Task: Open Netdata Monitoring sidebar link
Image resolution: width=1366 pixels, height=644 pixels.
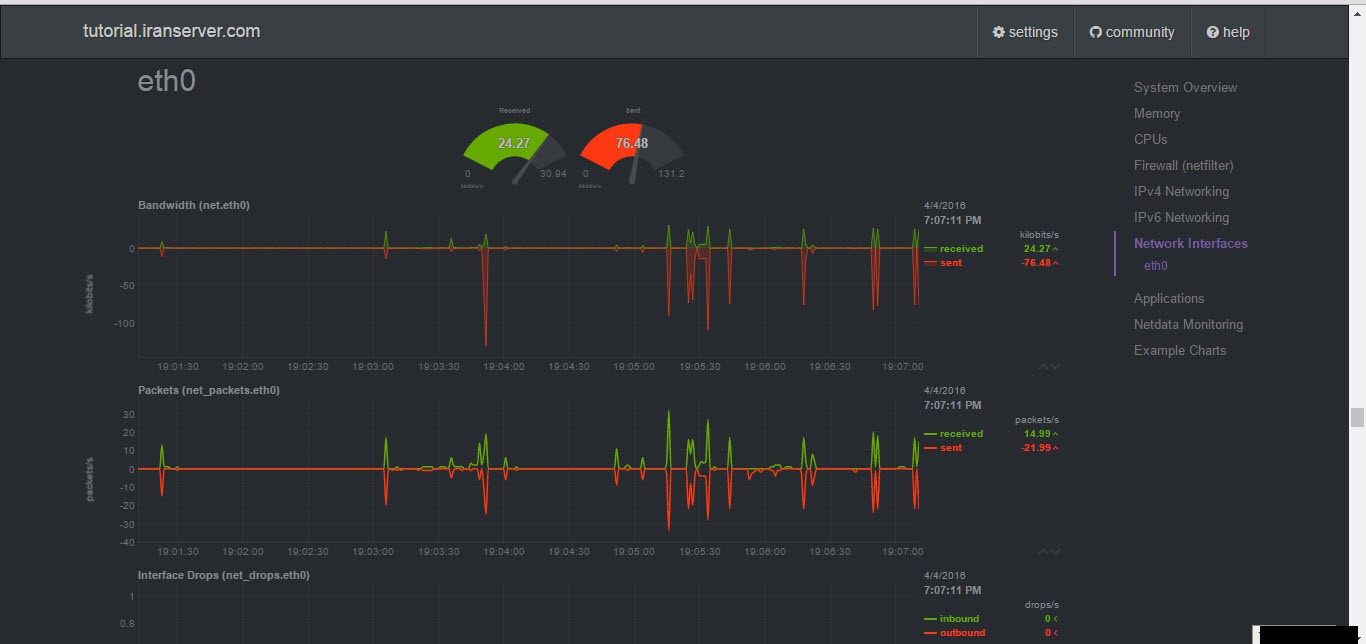Action: point(1188,324)
